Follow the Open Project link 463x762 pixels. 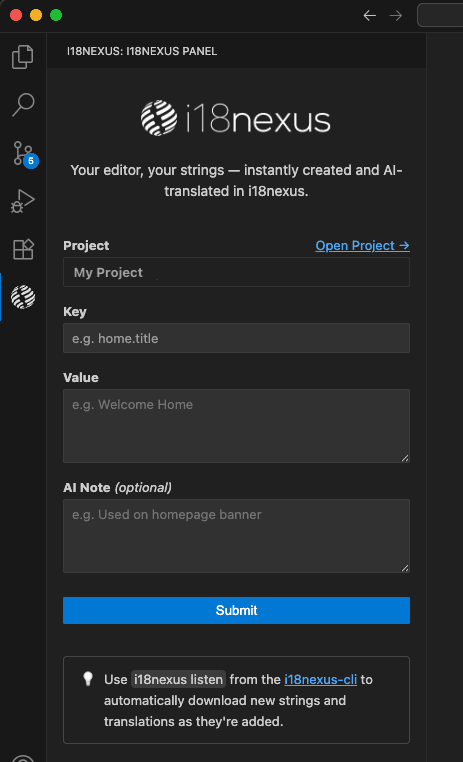pos(362,245)
